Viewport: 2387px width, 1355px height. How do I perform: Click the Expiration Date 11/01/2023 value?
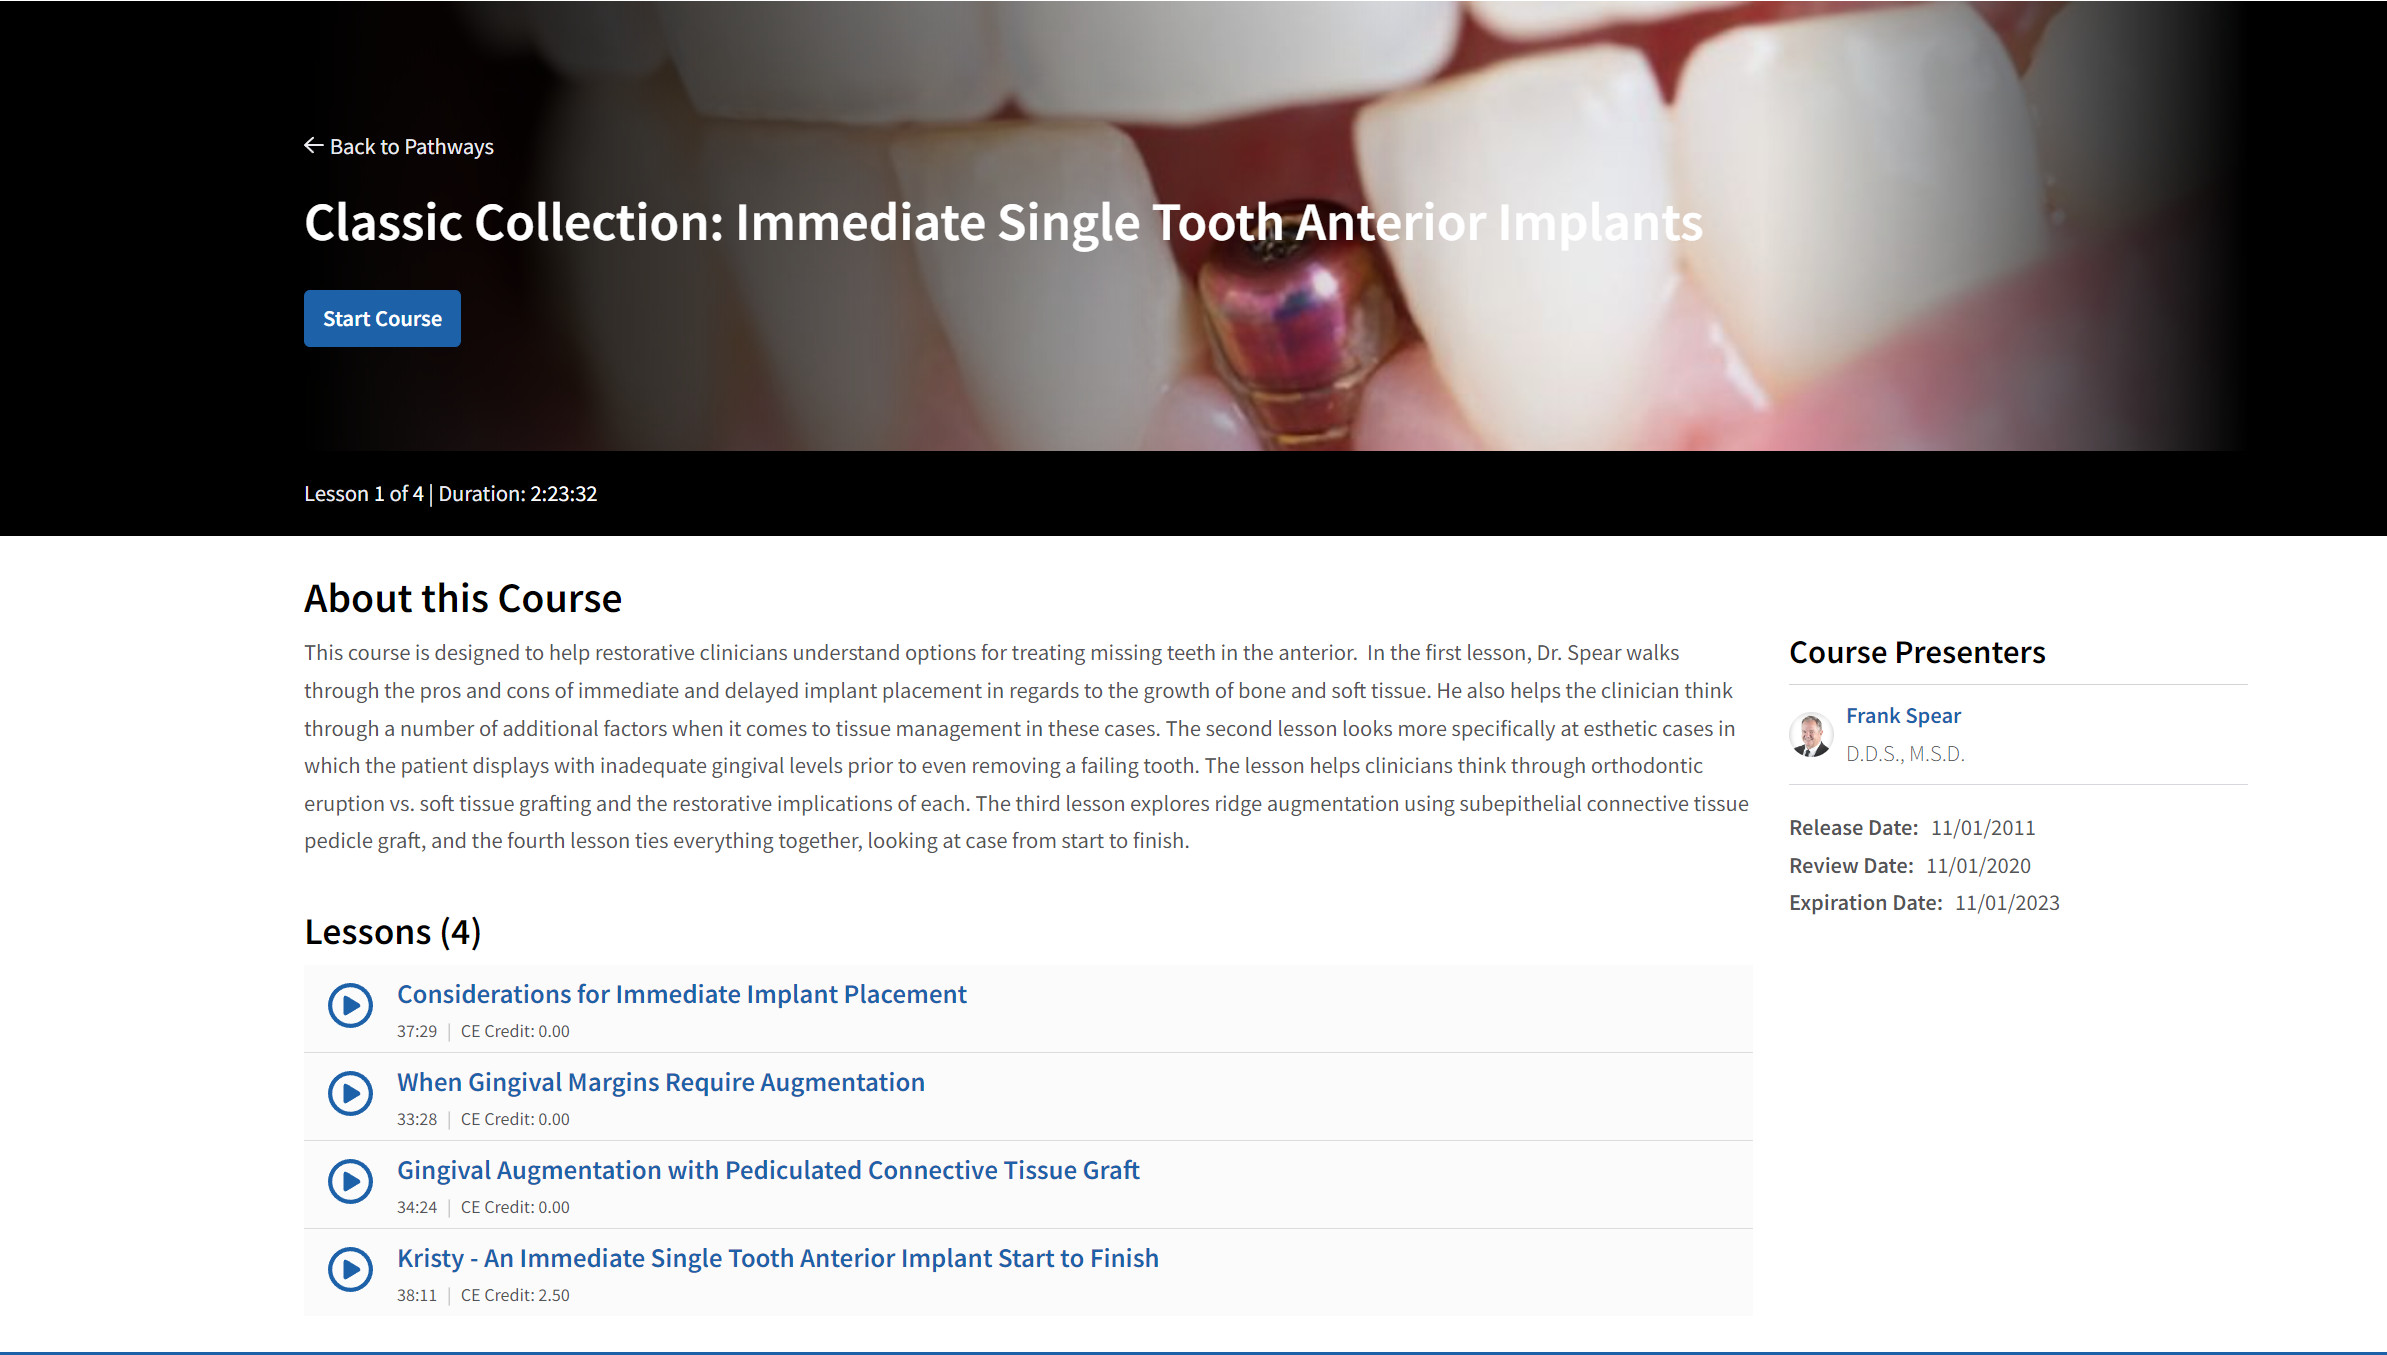[x=2007, y=903]
